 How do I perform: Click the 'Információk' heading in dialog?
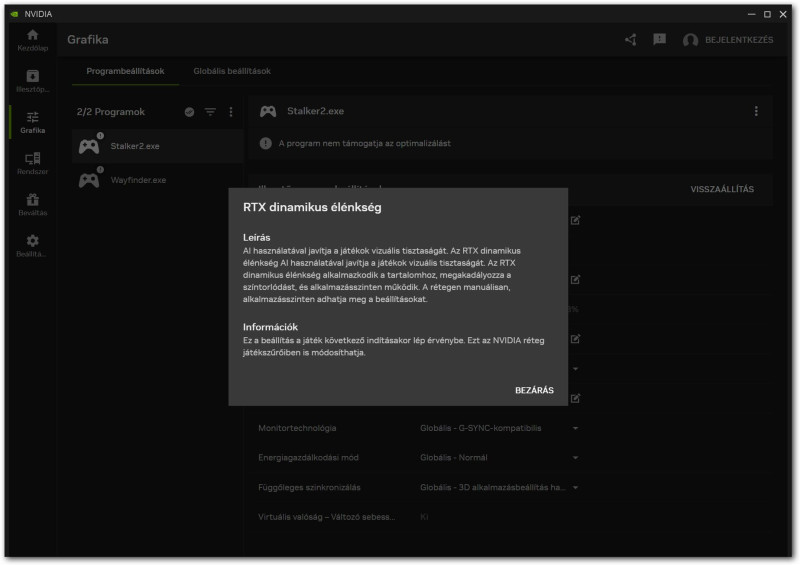point(270,327)
